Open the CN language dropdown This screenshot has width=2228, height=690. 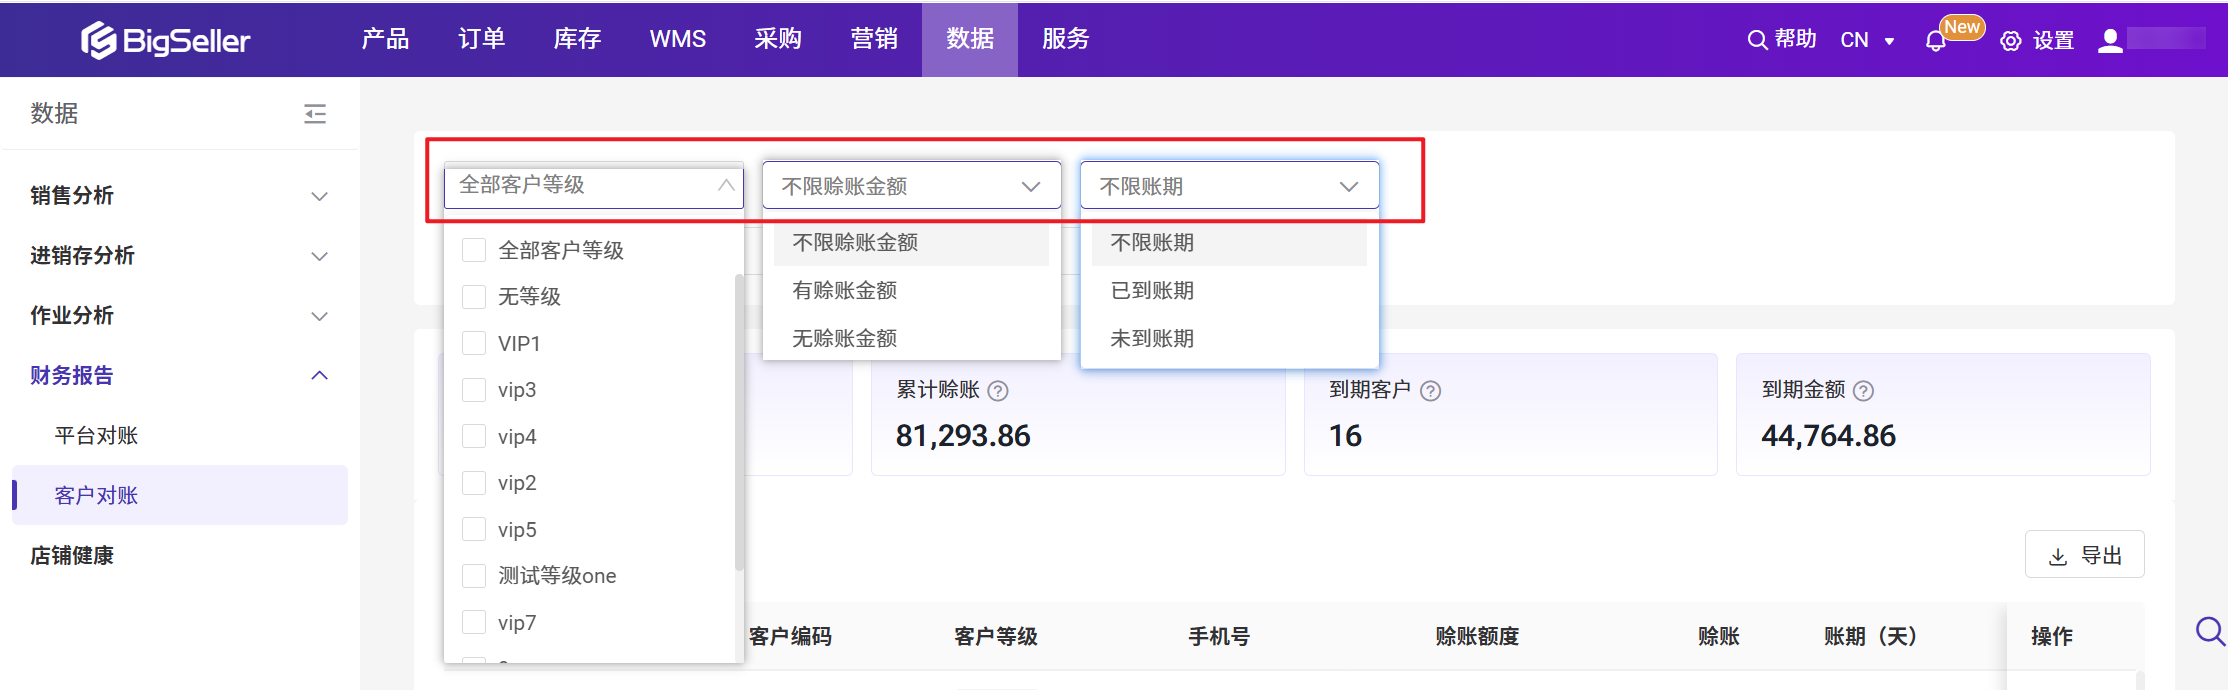tap(1867, 40)
